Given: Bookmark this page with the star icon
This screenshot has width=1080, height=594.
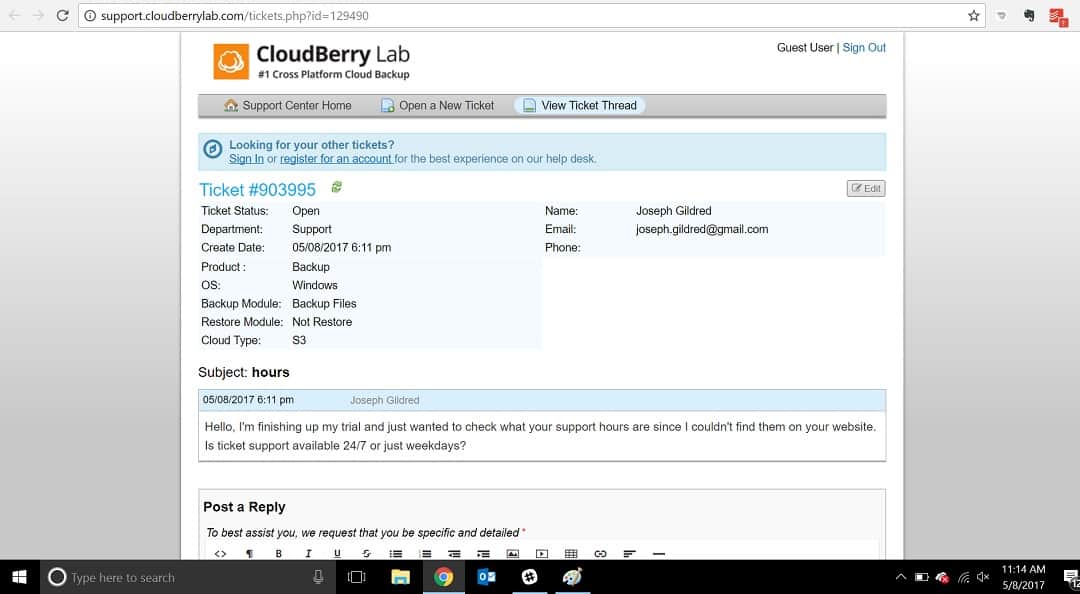Looking at the screenshot, I should [x=973, y=15].
